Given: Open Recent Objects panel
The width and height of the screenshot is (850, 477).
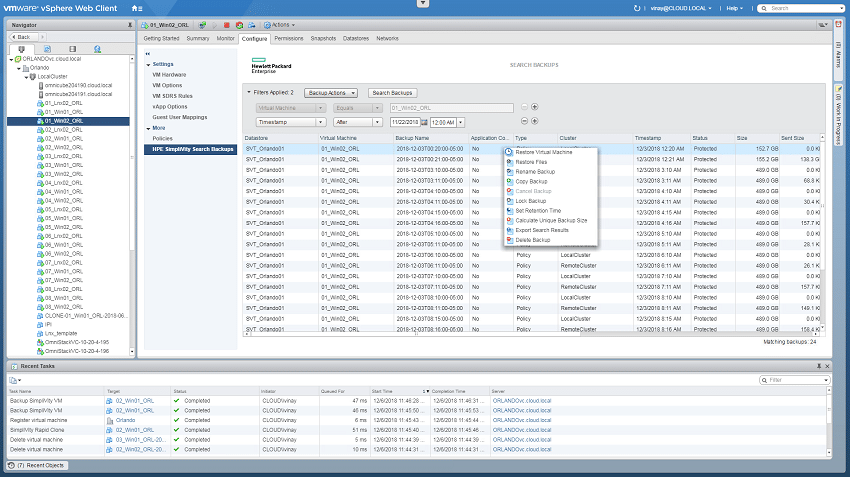Looking at the screenshot, I should [x=37, y=465].
